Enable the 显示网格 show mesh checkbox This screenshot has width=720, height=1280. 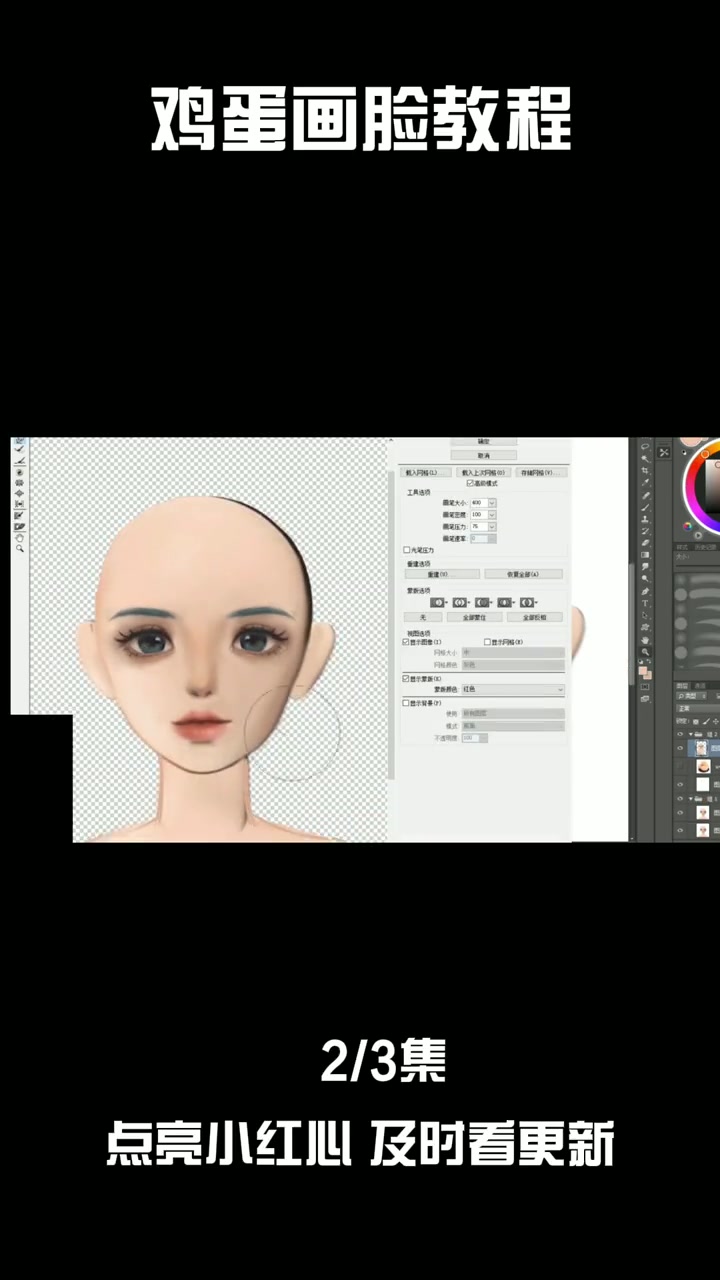[488, 642]
